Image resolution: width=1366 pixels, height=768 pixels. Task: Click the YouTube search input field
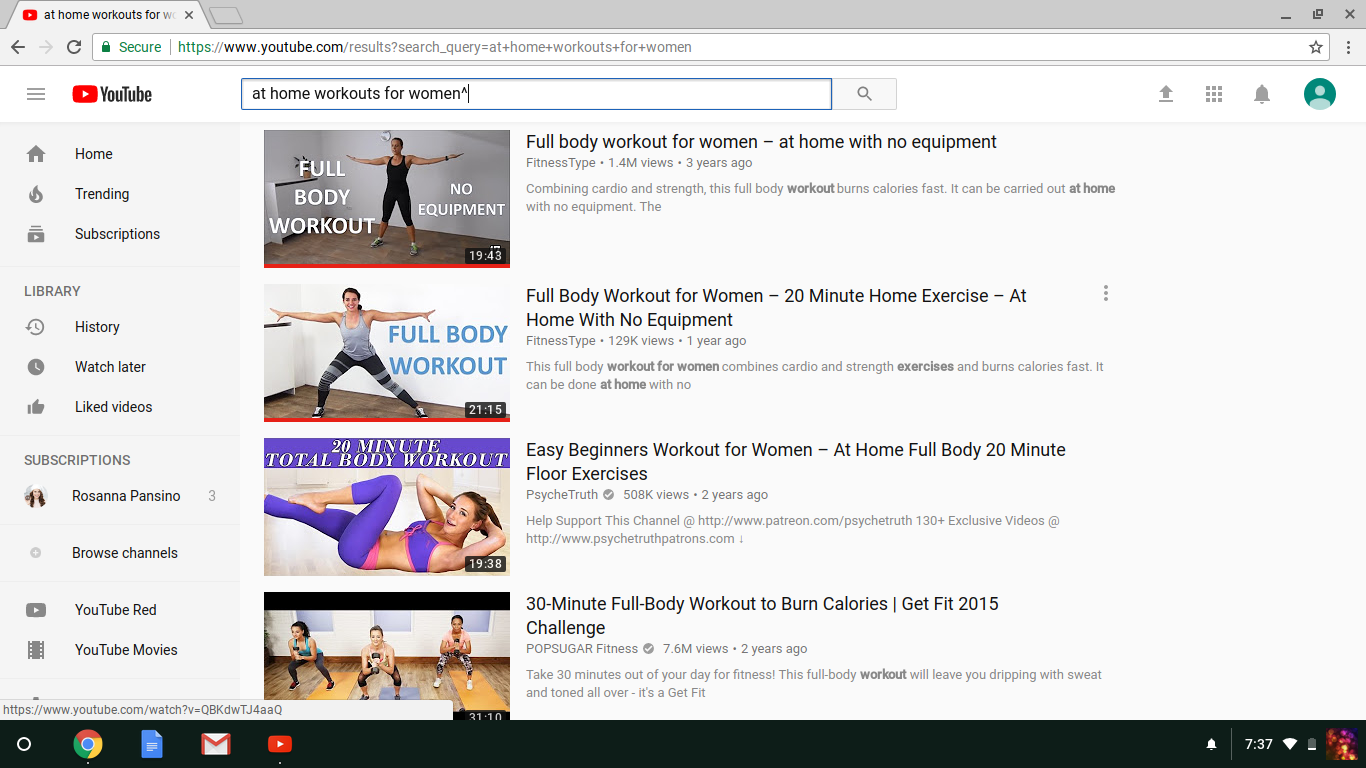click(536, 94)
